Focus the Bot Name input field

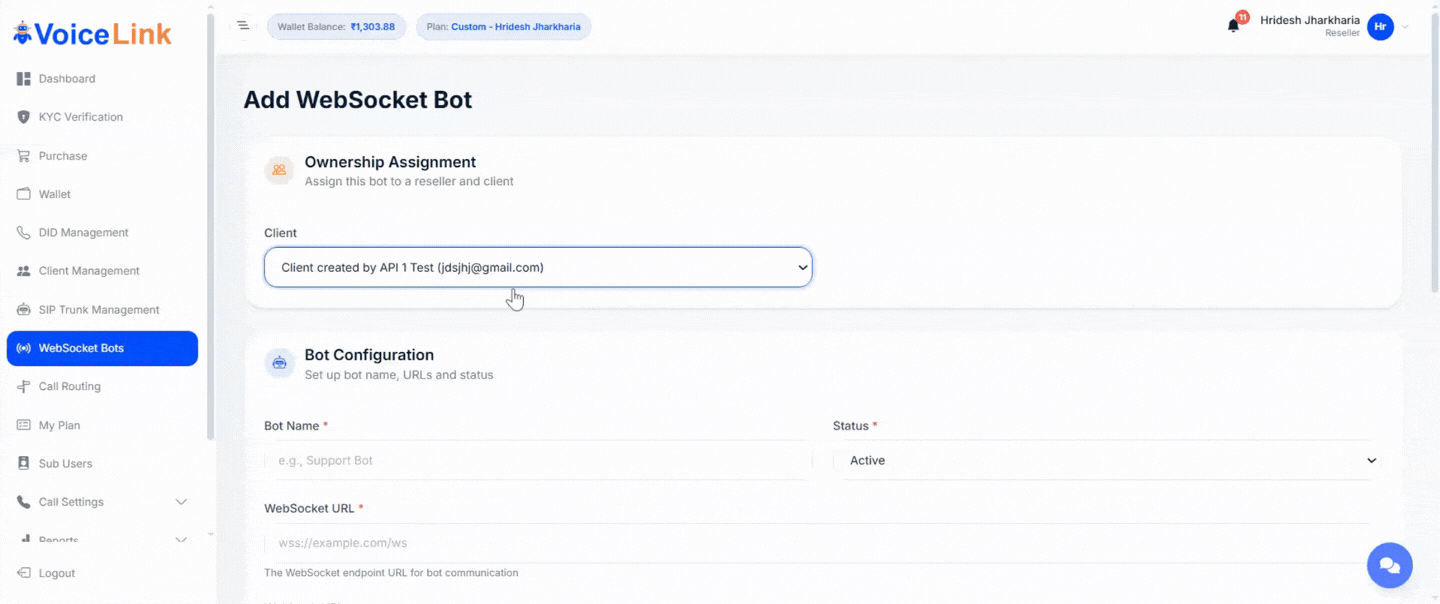point(538,460)
